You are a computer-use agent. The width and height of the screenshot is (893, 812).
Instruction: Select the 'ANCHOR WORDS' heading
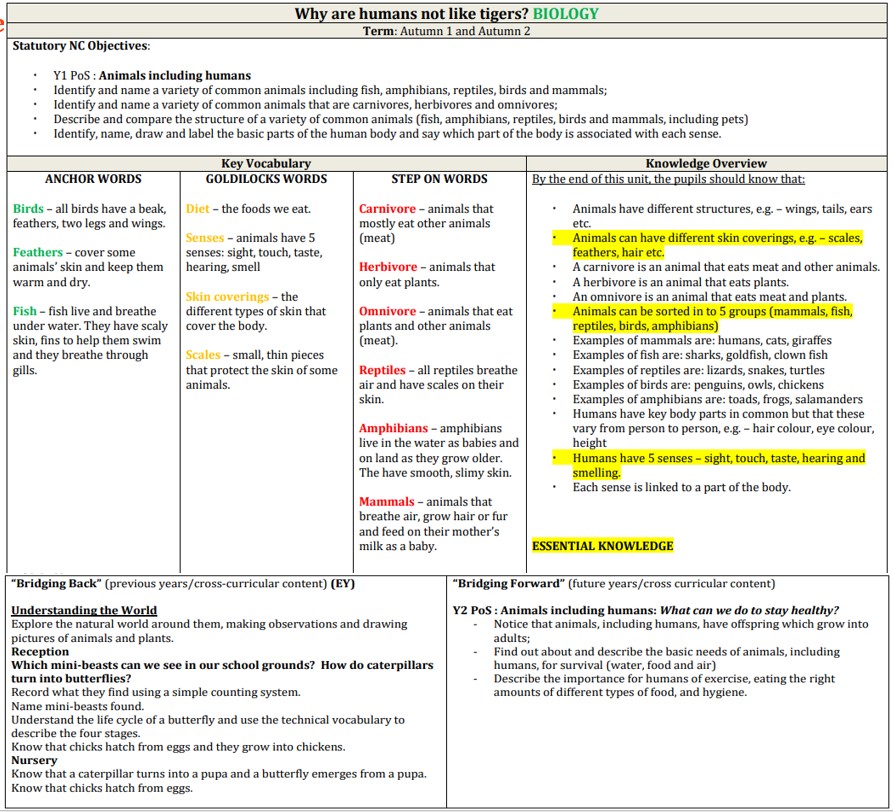tap(93, 179)
